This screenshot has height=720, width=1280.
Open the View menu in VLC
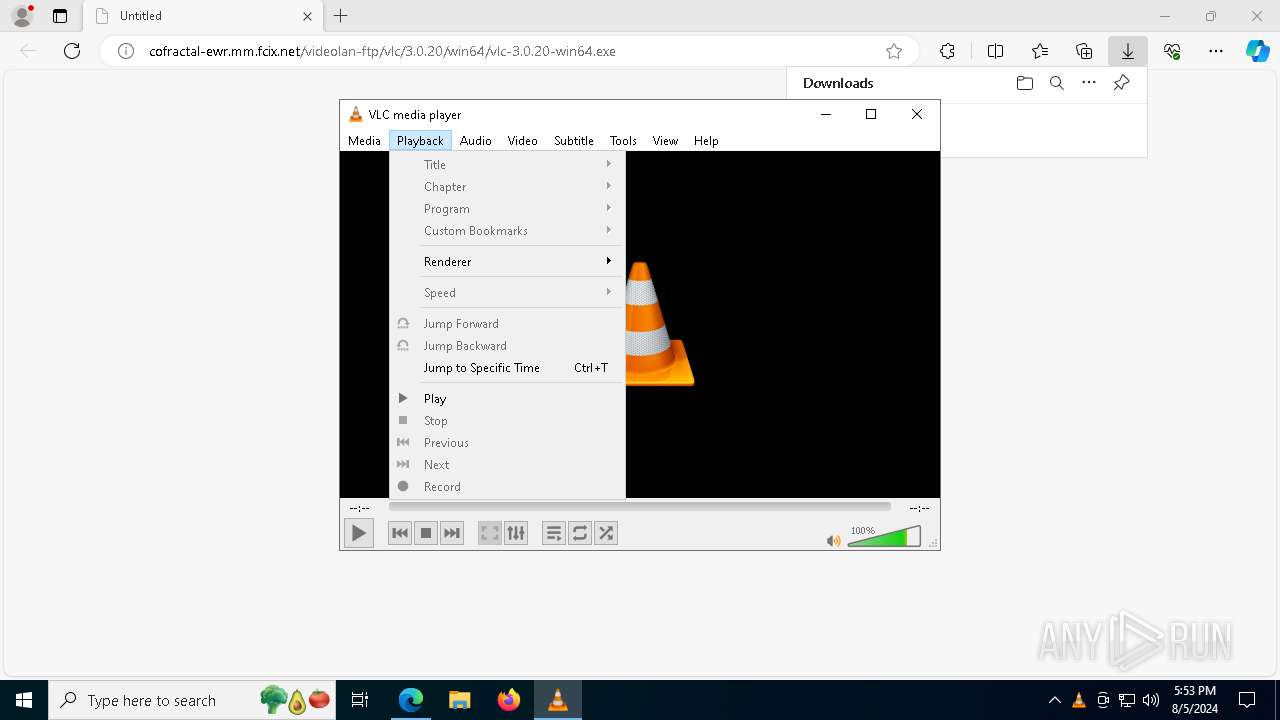[665, 141]
